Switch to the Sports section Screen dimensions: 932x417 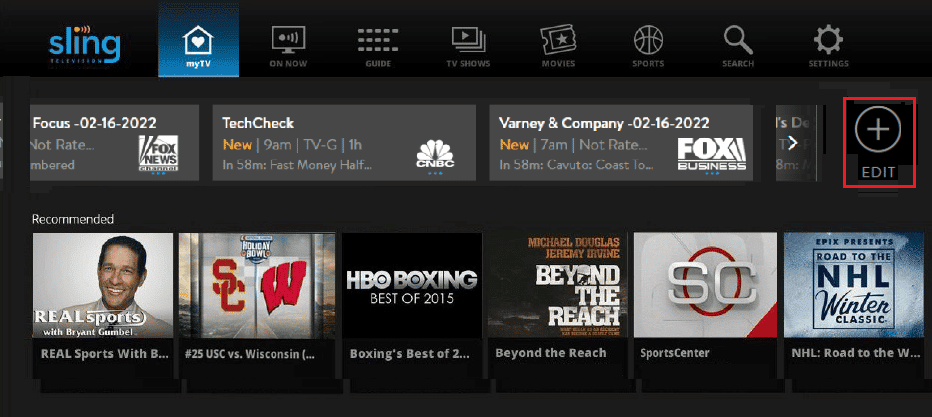tap(648, 46)
